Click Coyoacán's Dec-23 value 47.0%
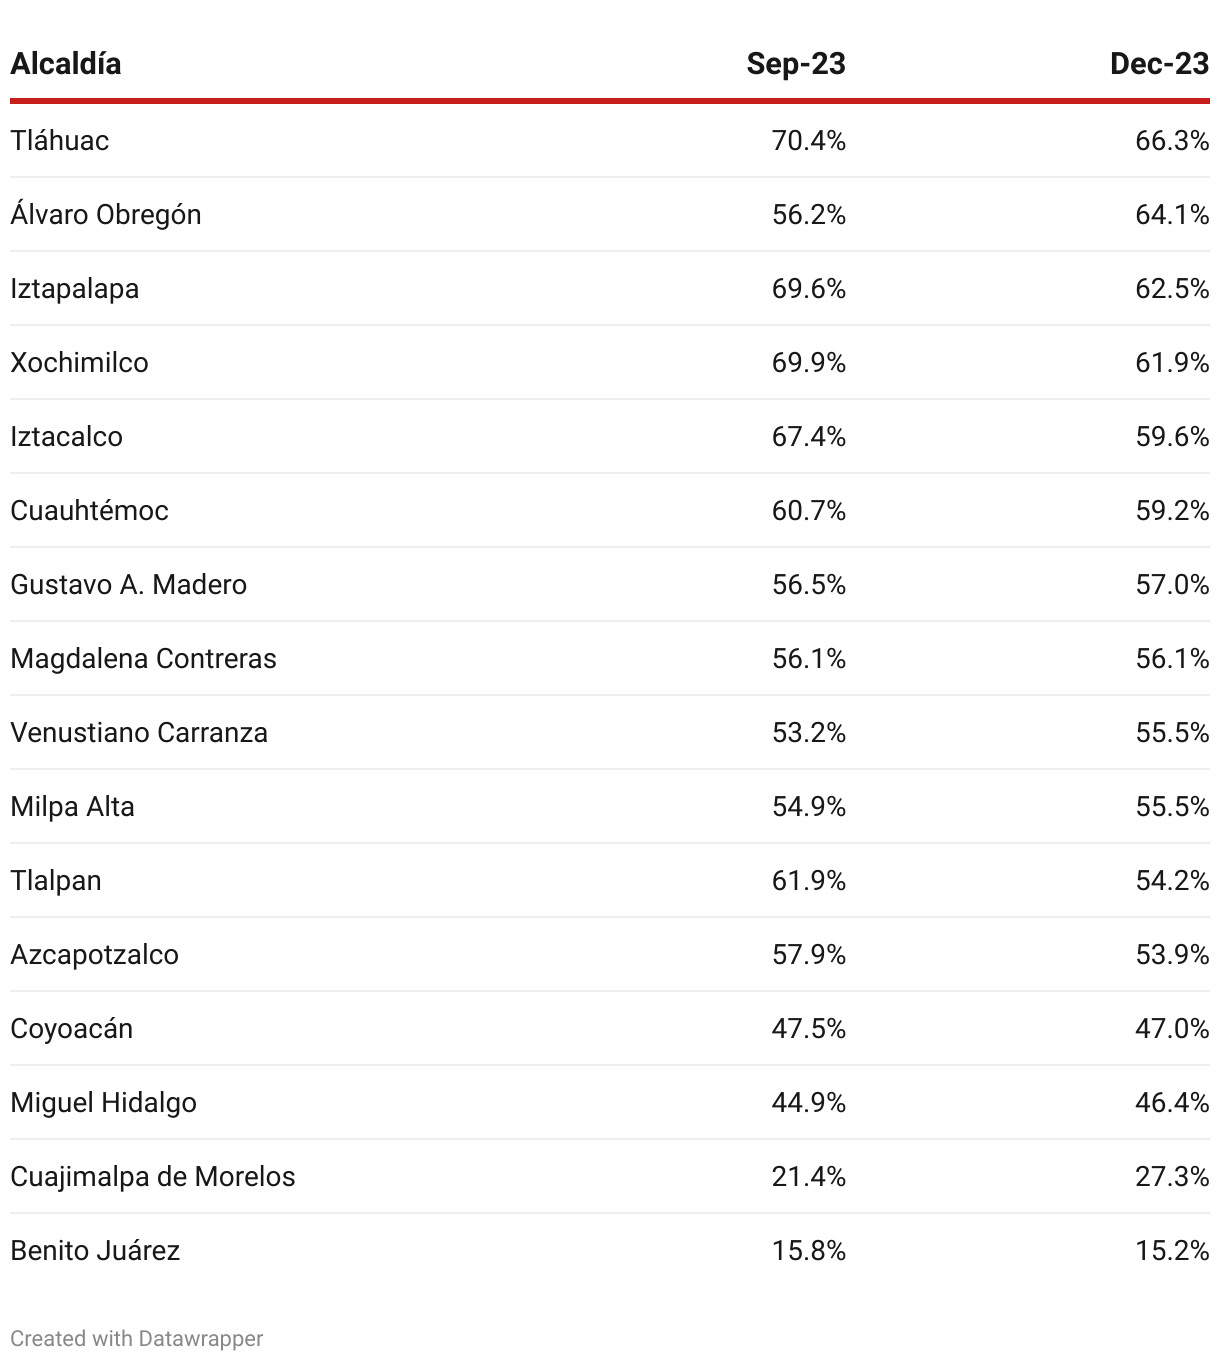Image resolution: width=1220 pixels, height=1362 pixels. click(x=1172, y=1029)
